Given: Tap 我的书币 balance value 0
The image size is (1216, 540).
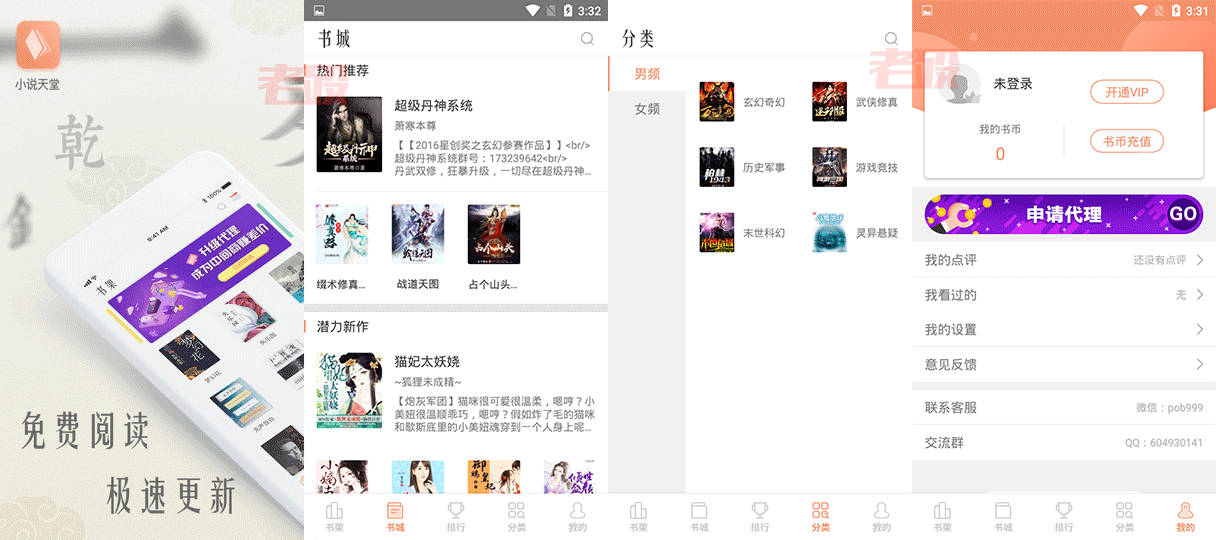Looking at the screenshot, I should click(x=1000, y=154).
